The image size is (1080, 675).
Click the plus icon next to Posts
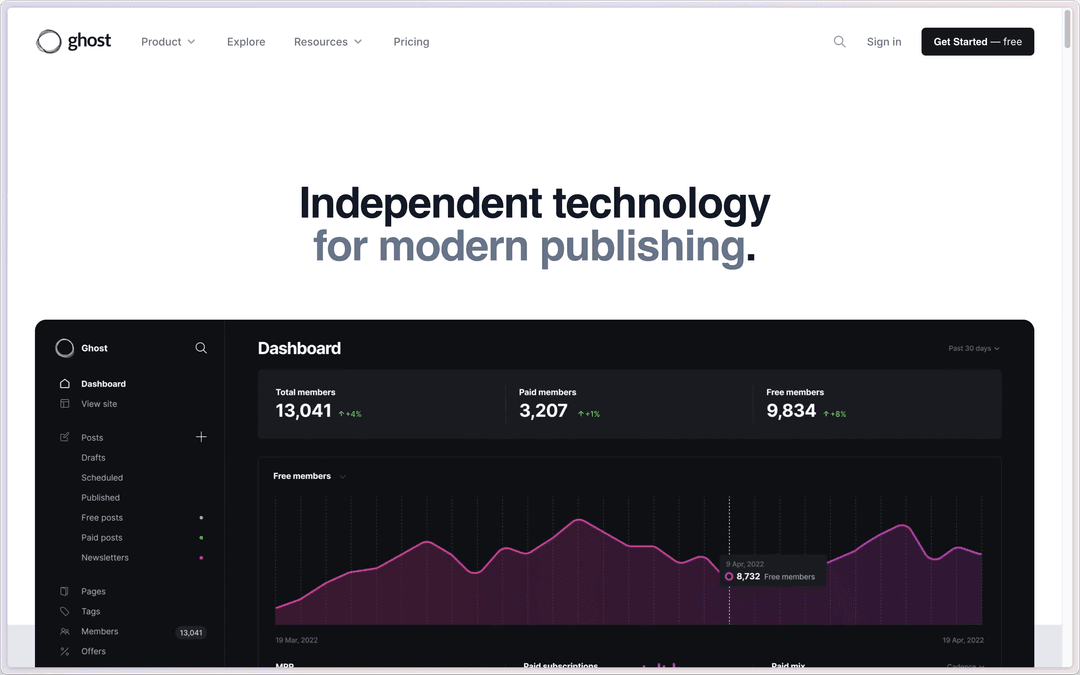pyautogui.click(x=201, y=437)
